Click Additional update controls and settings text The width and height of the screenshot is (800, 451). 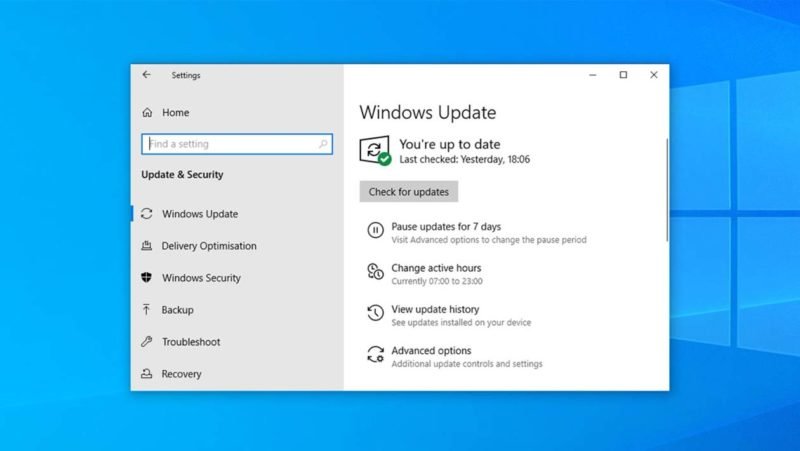(467, 364)
